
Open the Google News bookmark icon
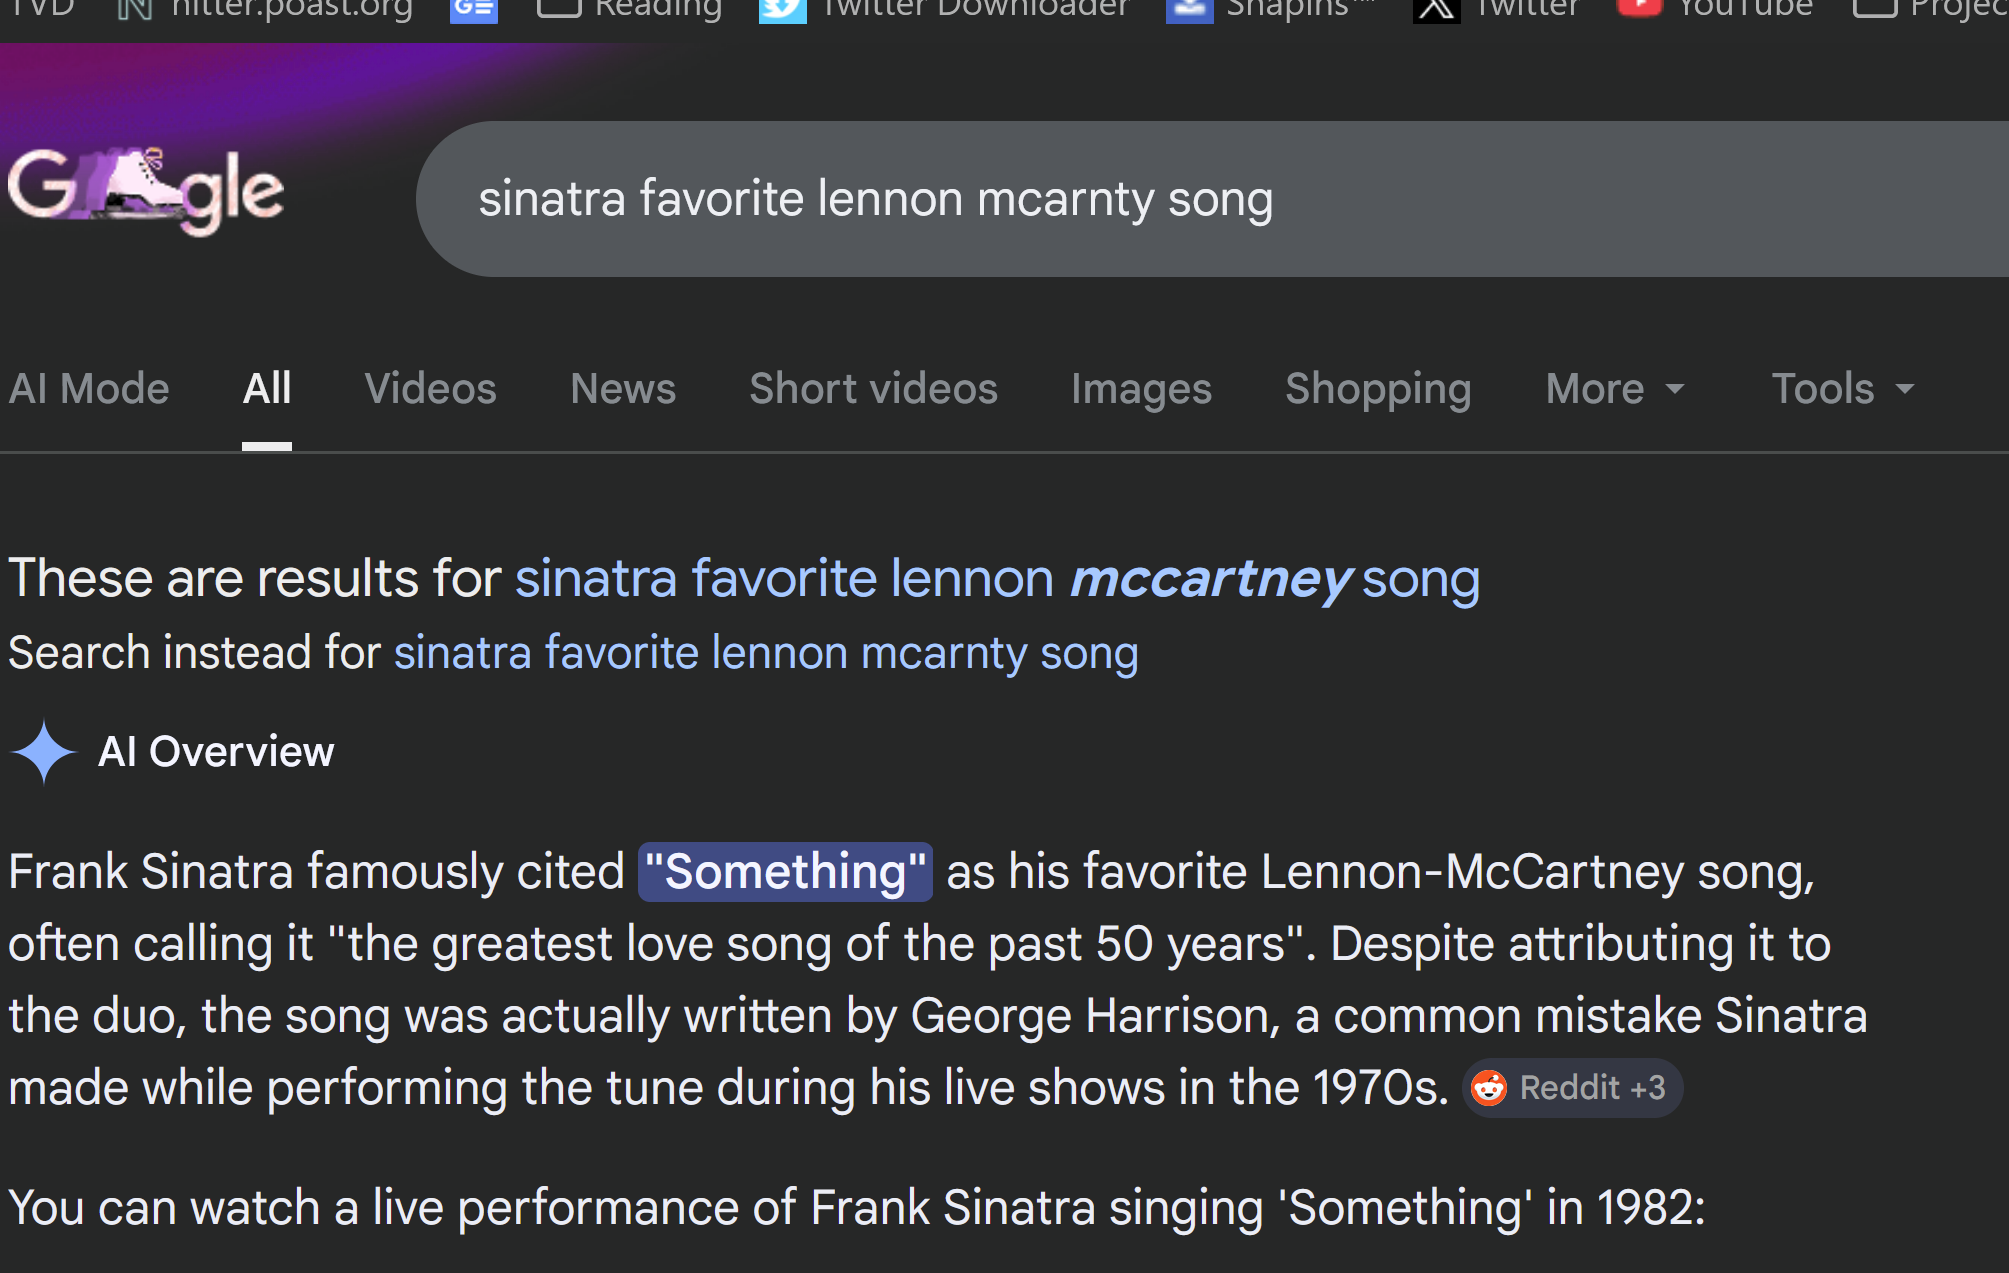click(474, 9)
